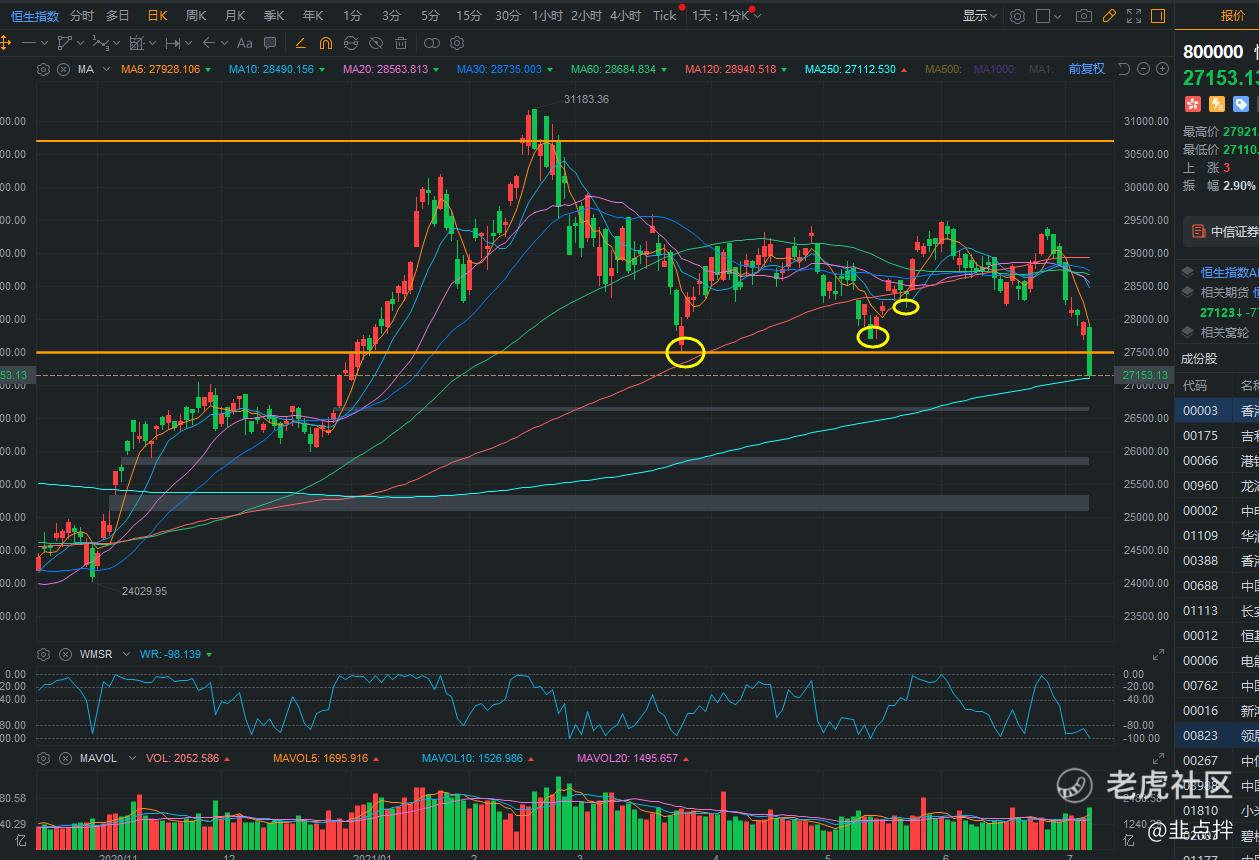The image size is (1259, 860).
Task: Expand the 显示 display dropdown
Action: click(x=980, y=16)
